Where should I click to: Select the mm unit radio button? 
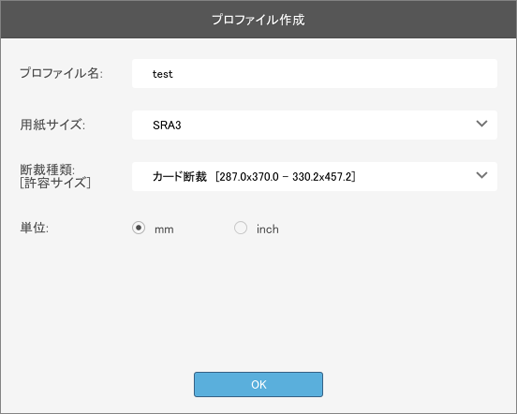point(138,228)
